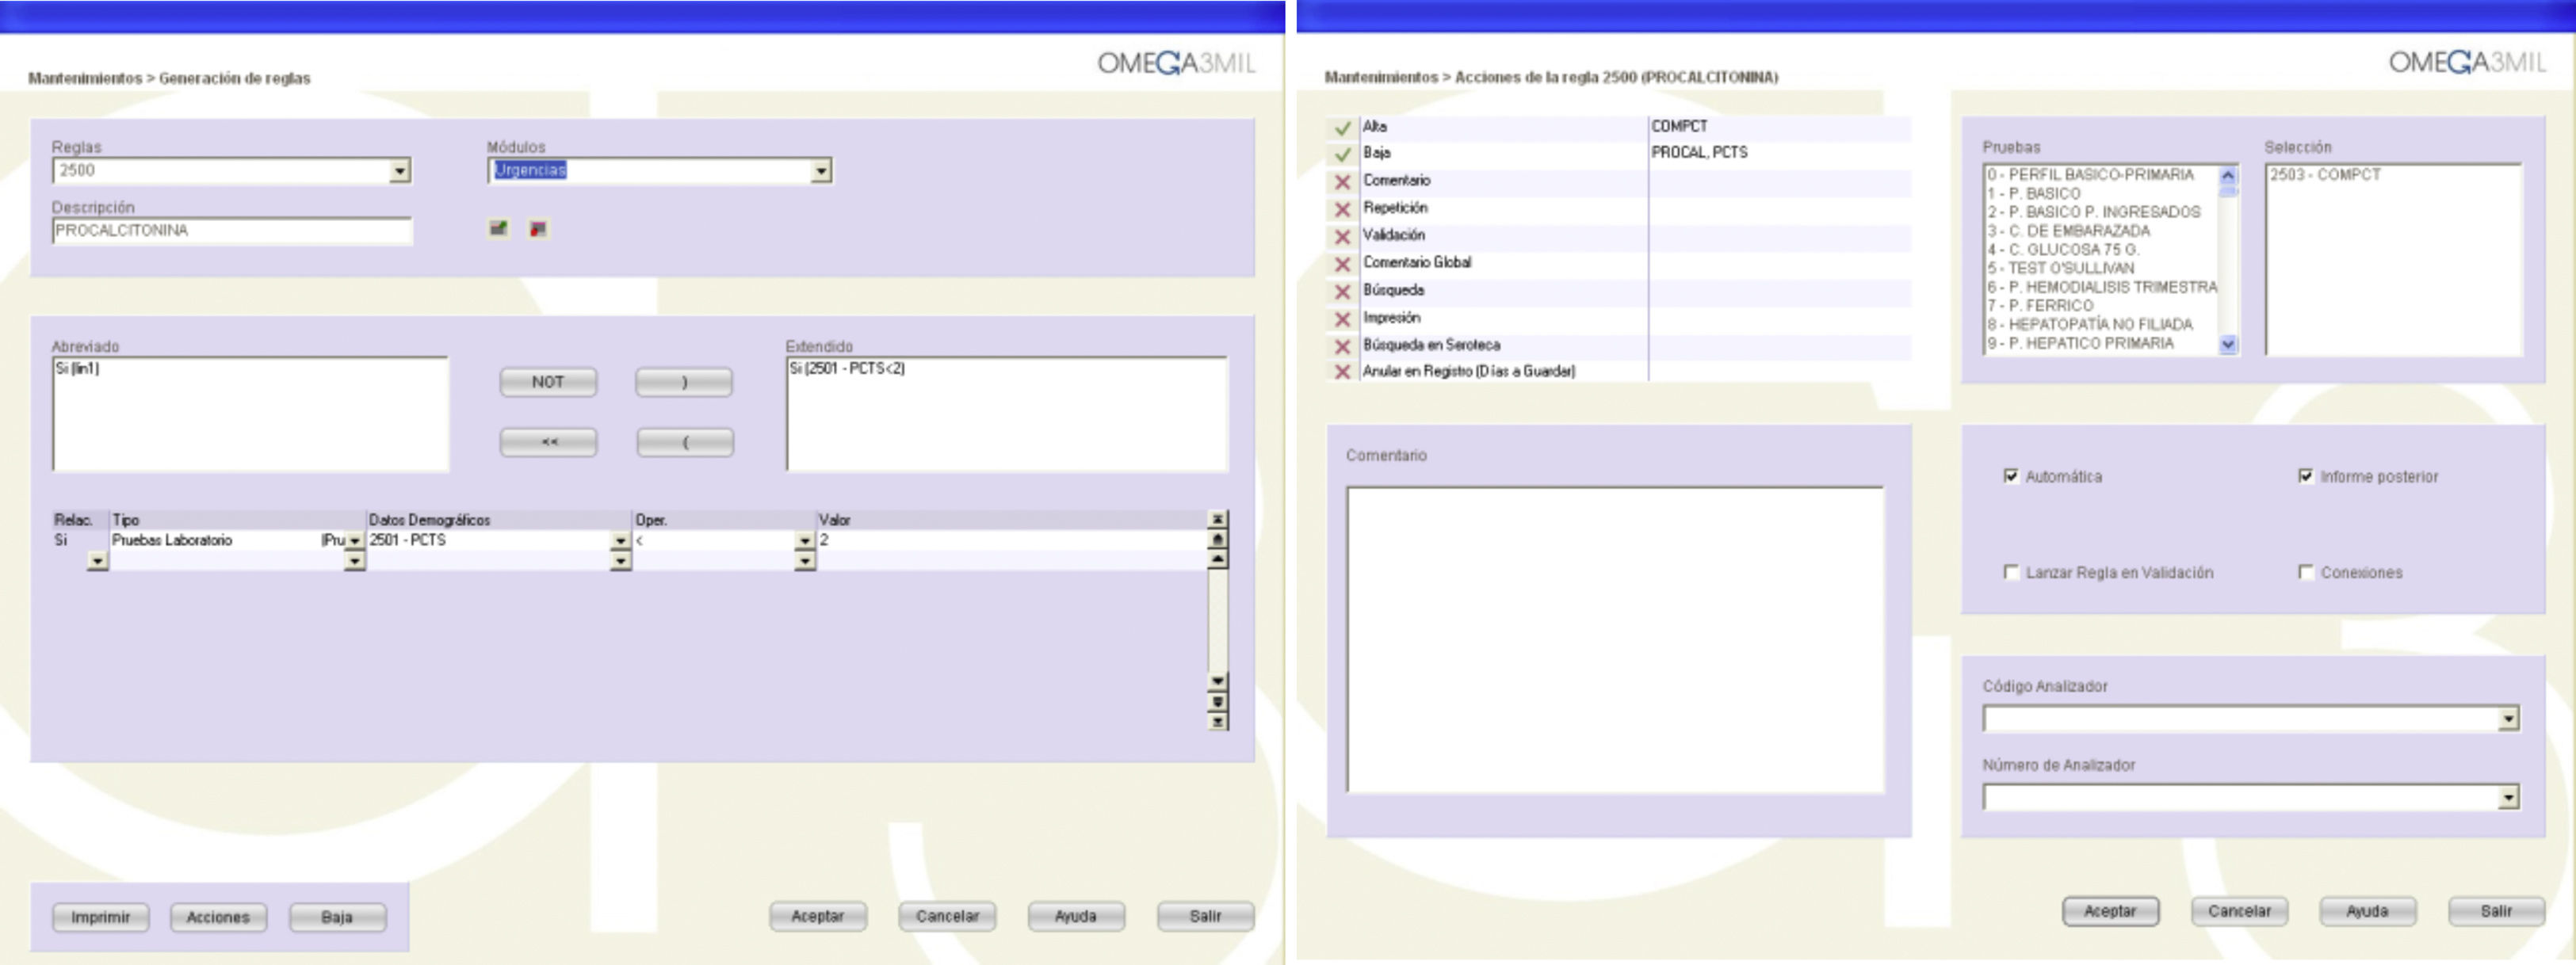This screenshot has height=965, width=2576.
Task: Disable the Informe posterior checkbox
Action: pyautogui.click(x=2306, y=476)
